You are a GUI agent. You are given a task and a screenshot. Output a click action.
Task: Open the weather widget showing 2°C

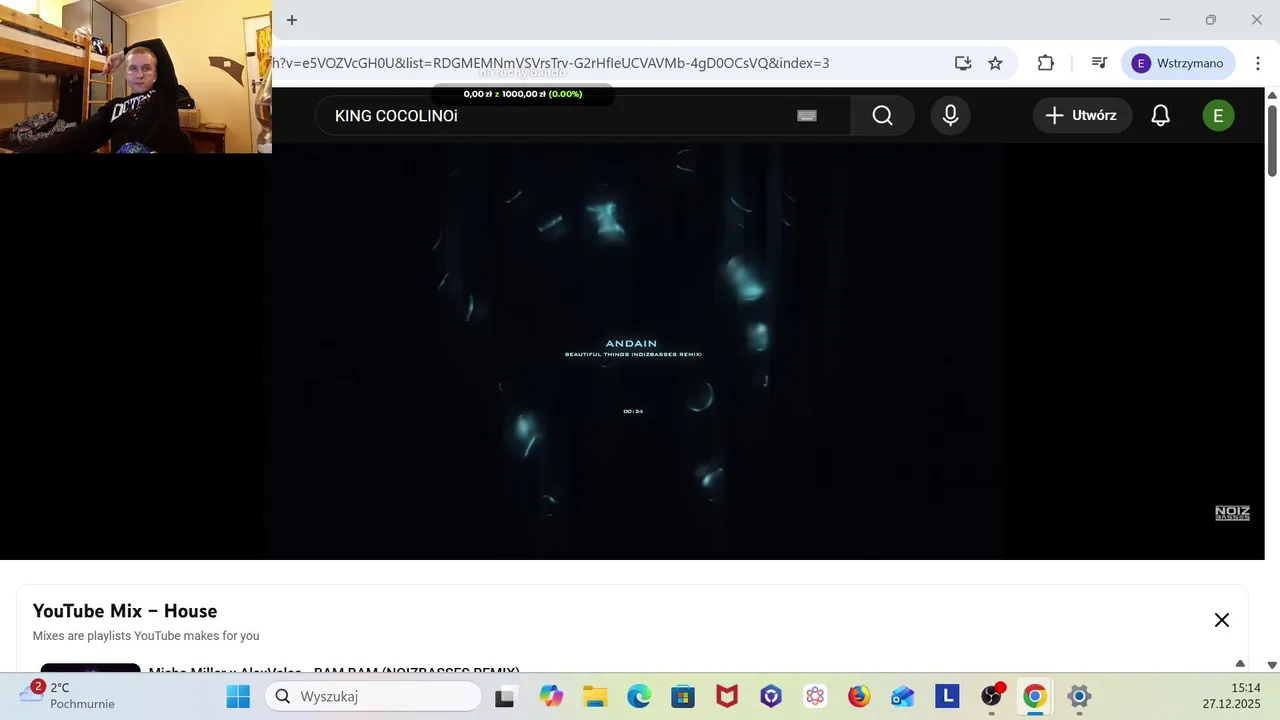click(x=68, y=695)
